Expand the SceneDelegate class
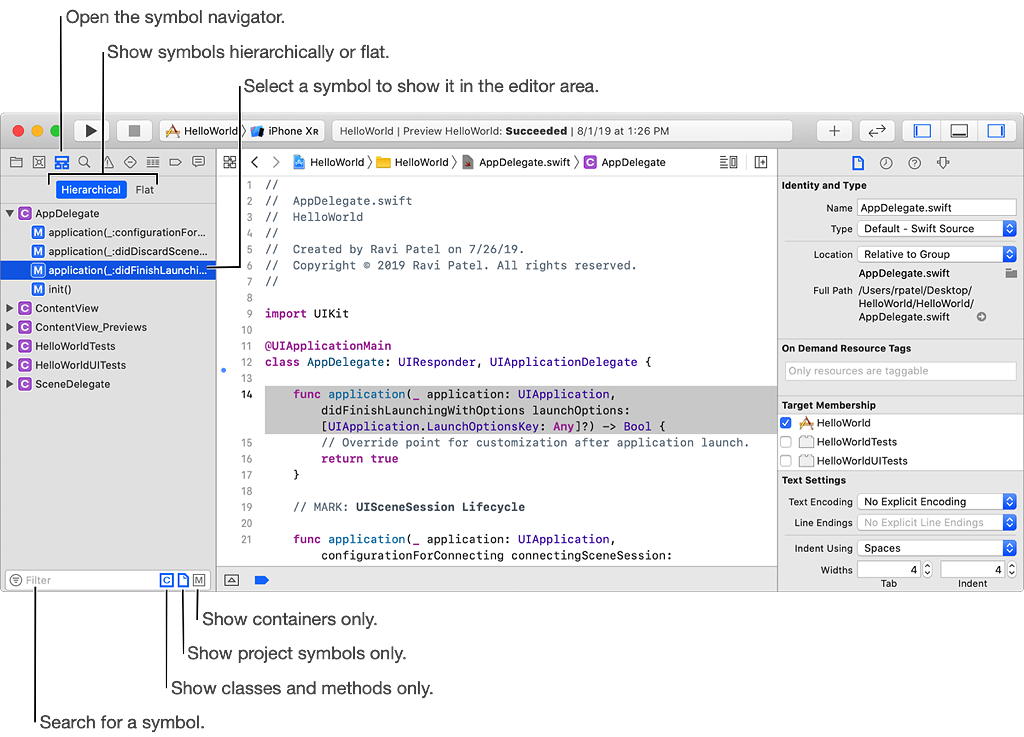The image size is (1024, 737). tap(10, 384)
